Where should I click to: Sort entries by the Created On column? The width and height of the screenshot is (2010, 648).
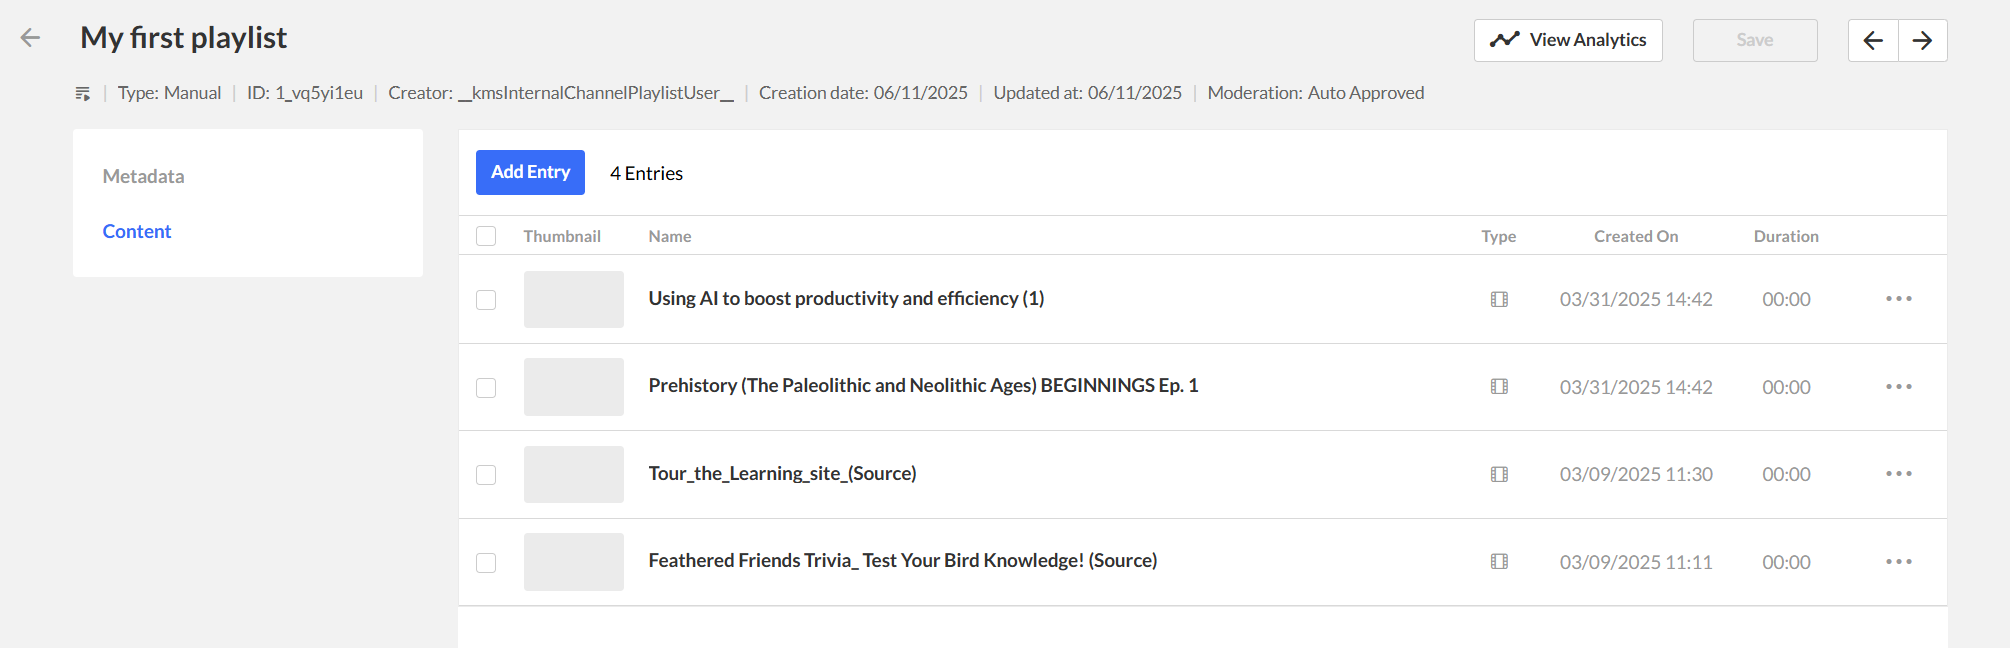pos(1636,236)
